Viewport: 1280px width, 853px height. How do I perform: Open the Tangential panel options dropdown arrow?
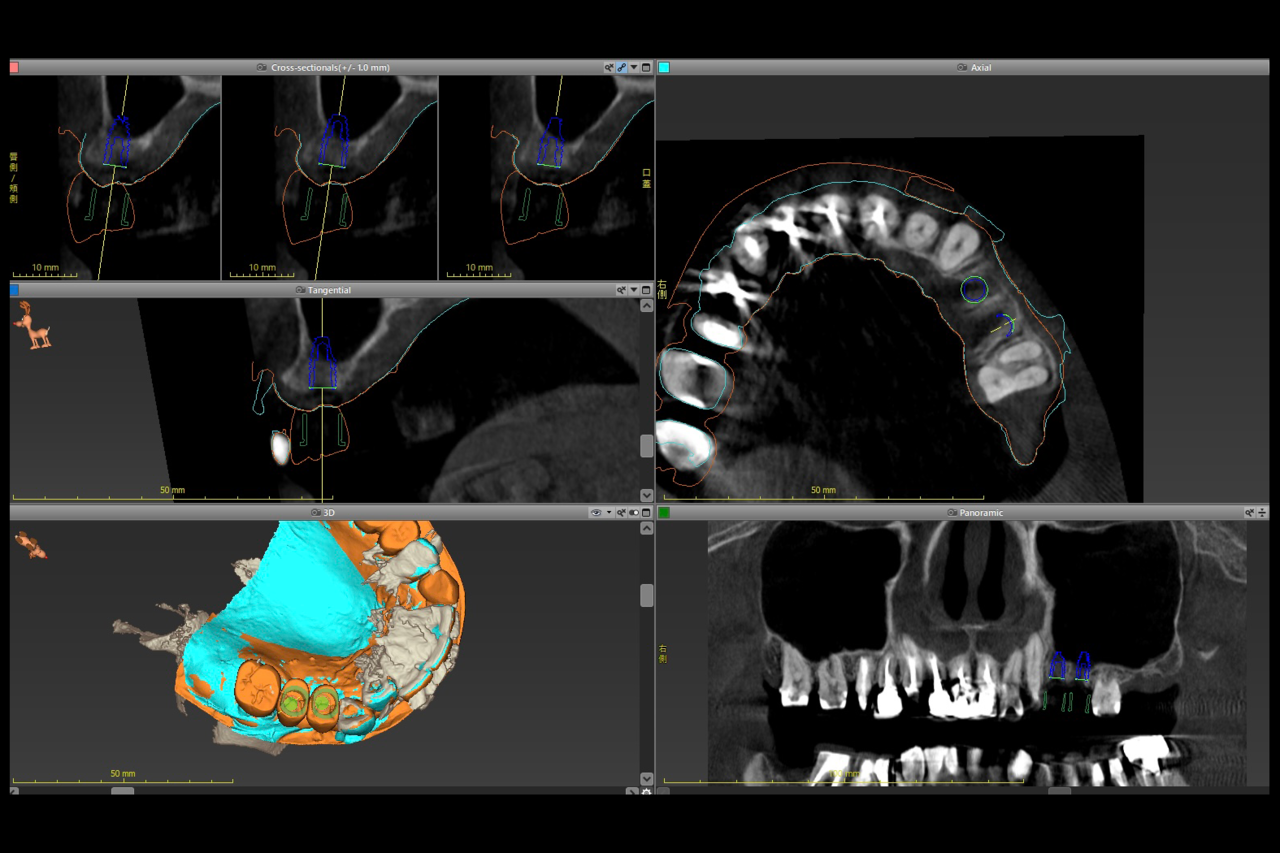634,290
